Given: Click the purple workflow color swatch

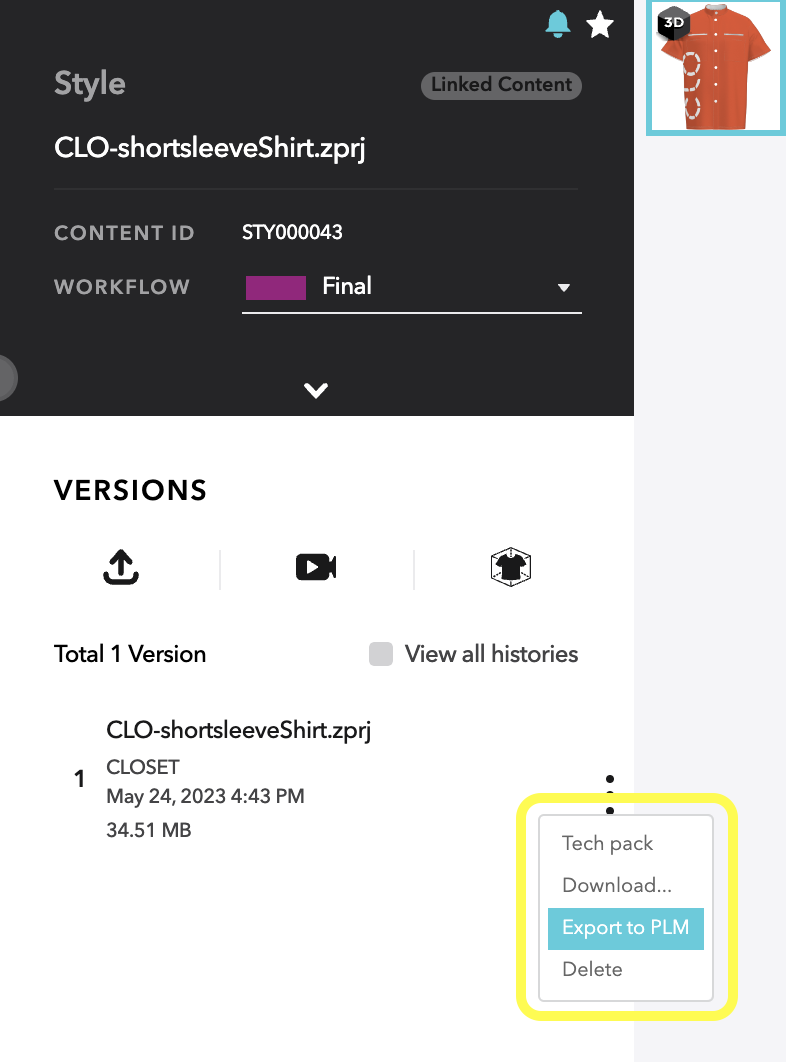Looking at the screenshot, I should 275,288.
